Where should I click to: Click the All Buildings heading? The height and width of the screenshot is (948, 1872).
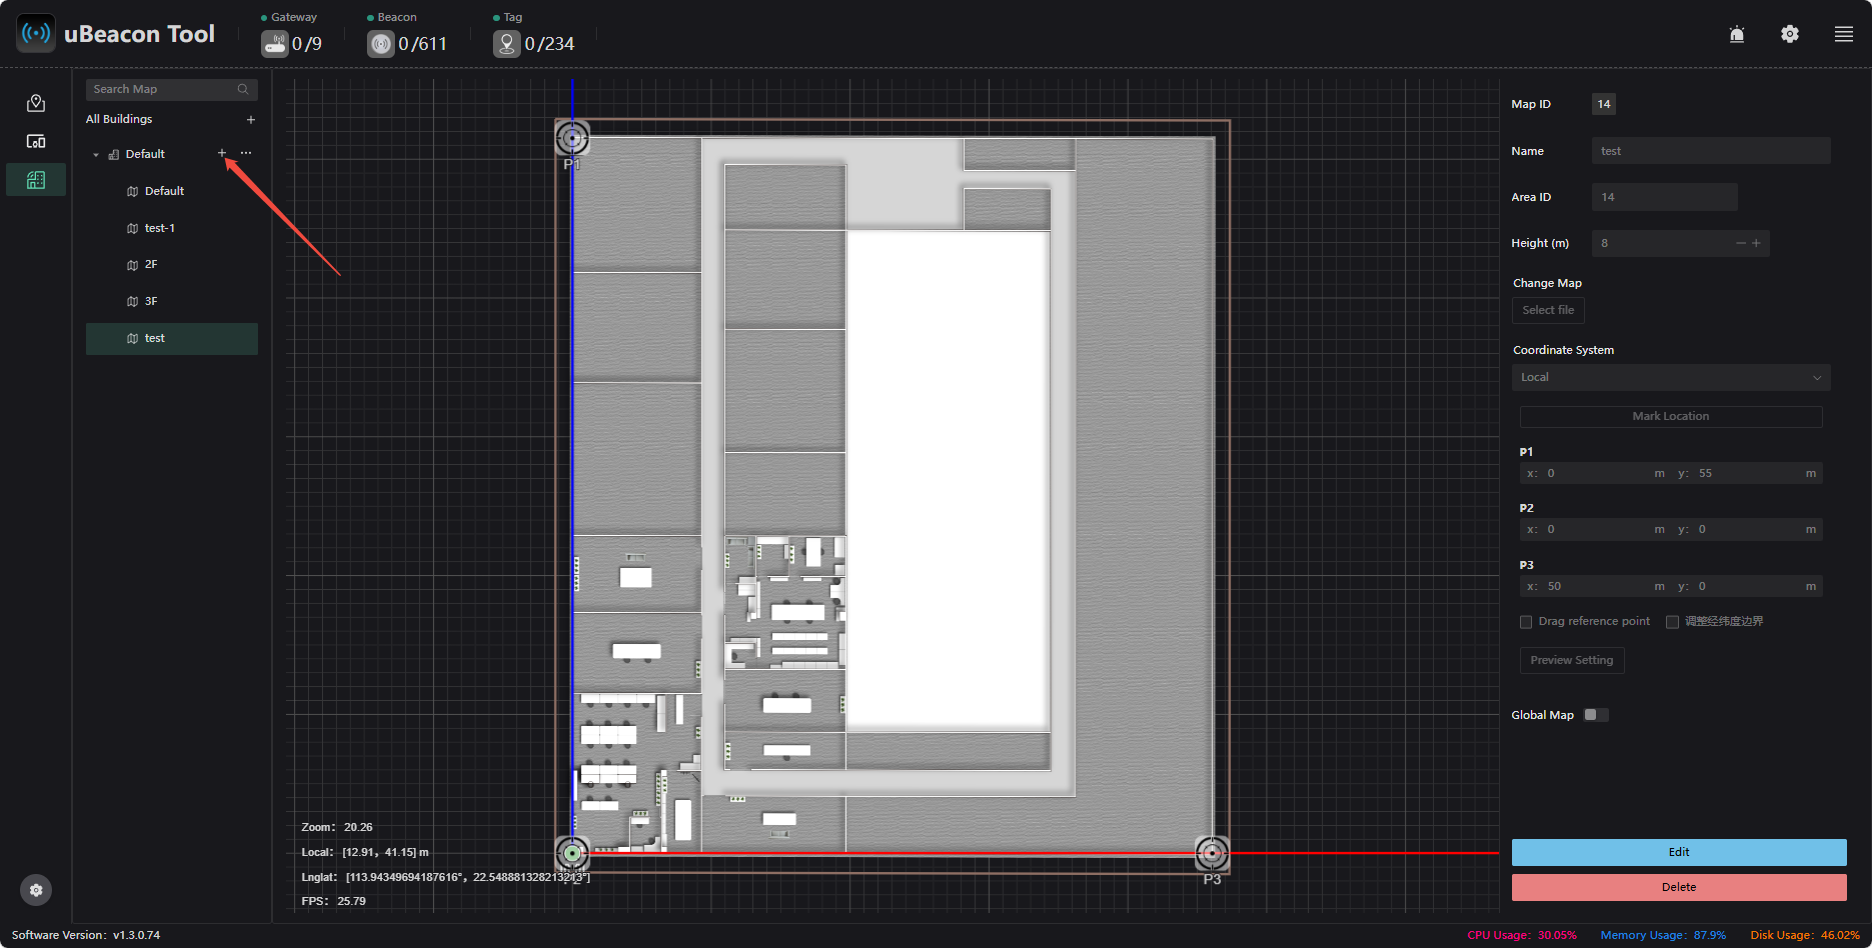click(x=119, y=119)
